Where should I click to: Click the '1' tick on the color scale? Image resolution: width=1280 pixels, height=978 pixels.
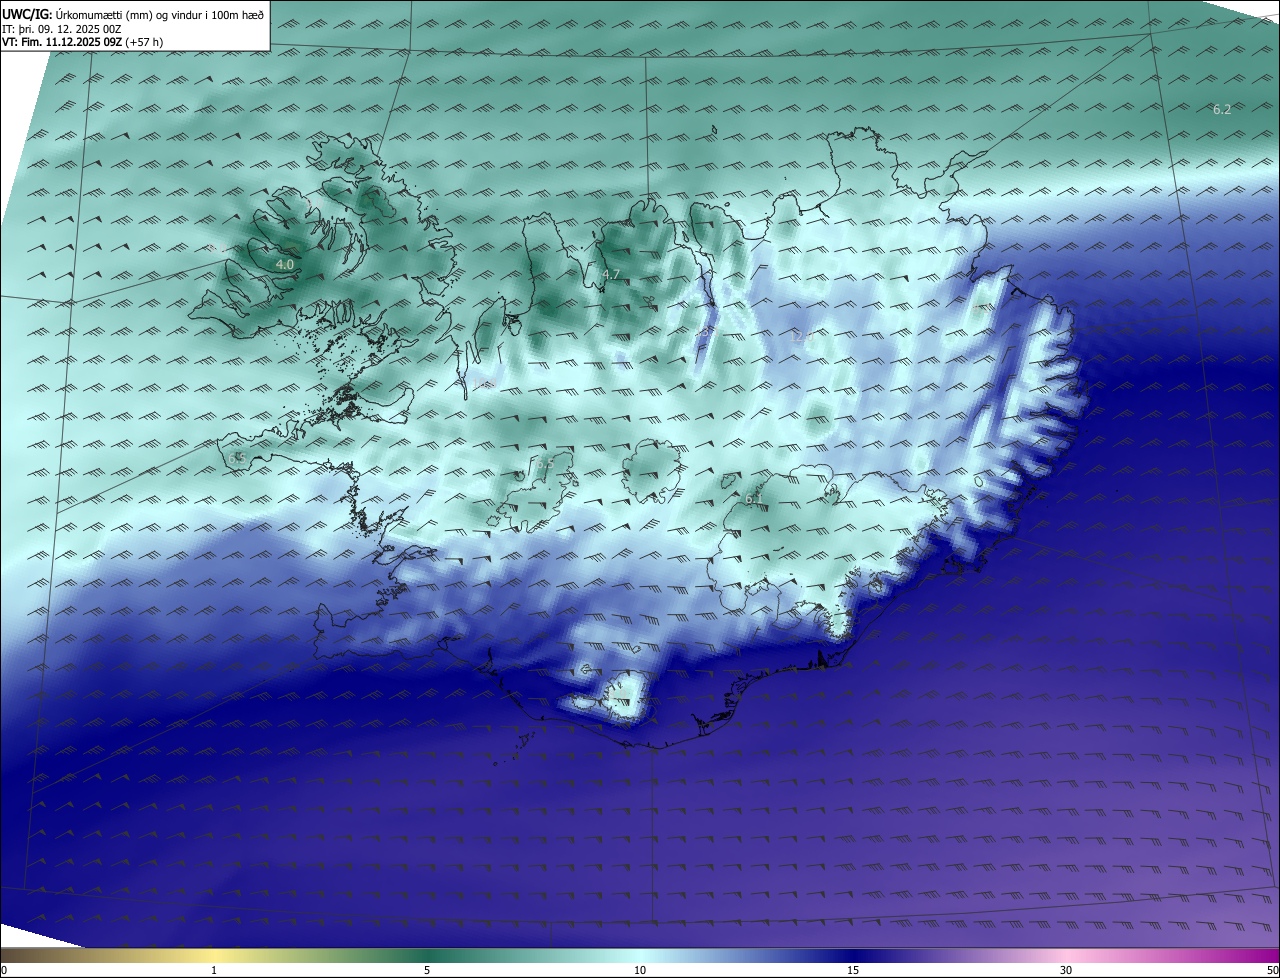point(214,970)
